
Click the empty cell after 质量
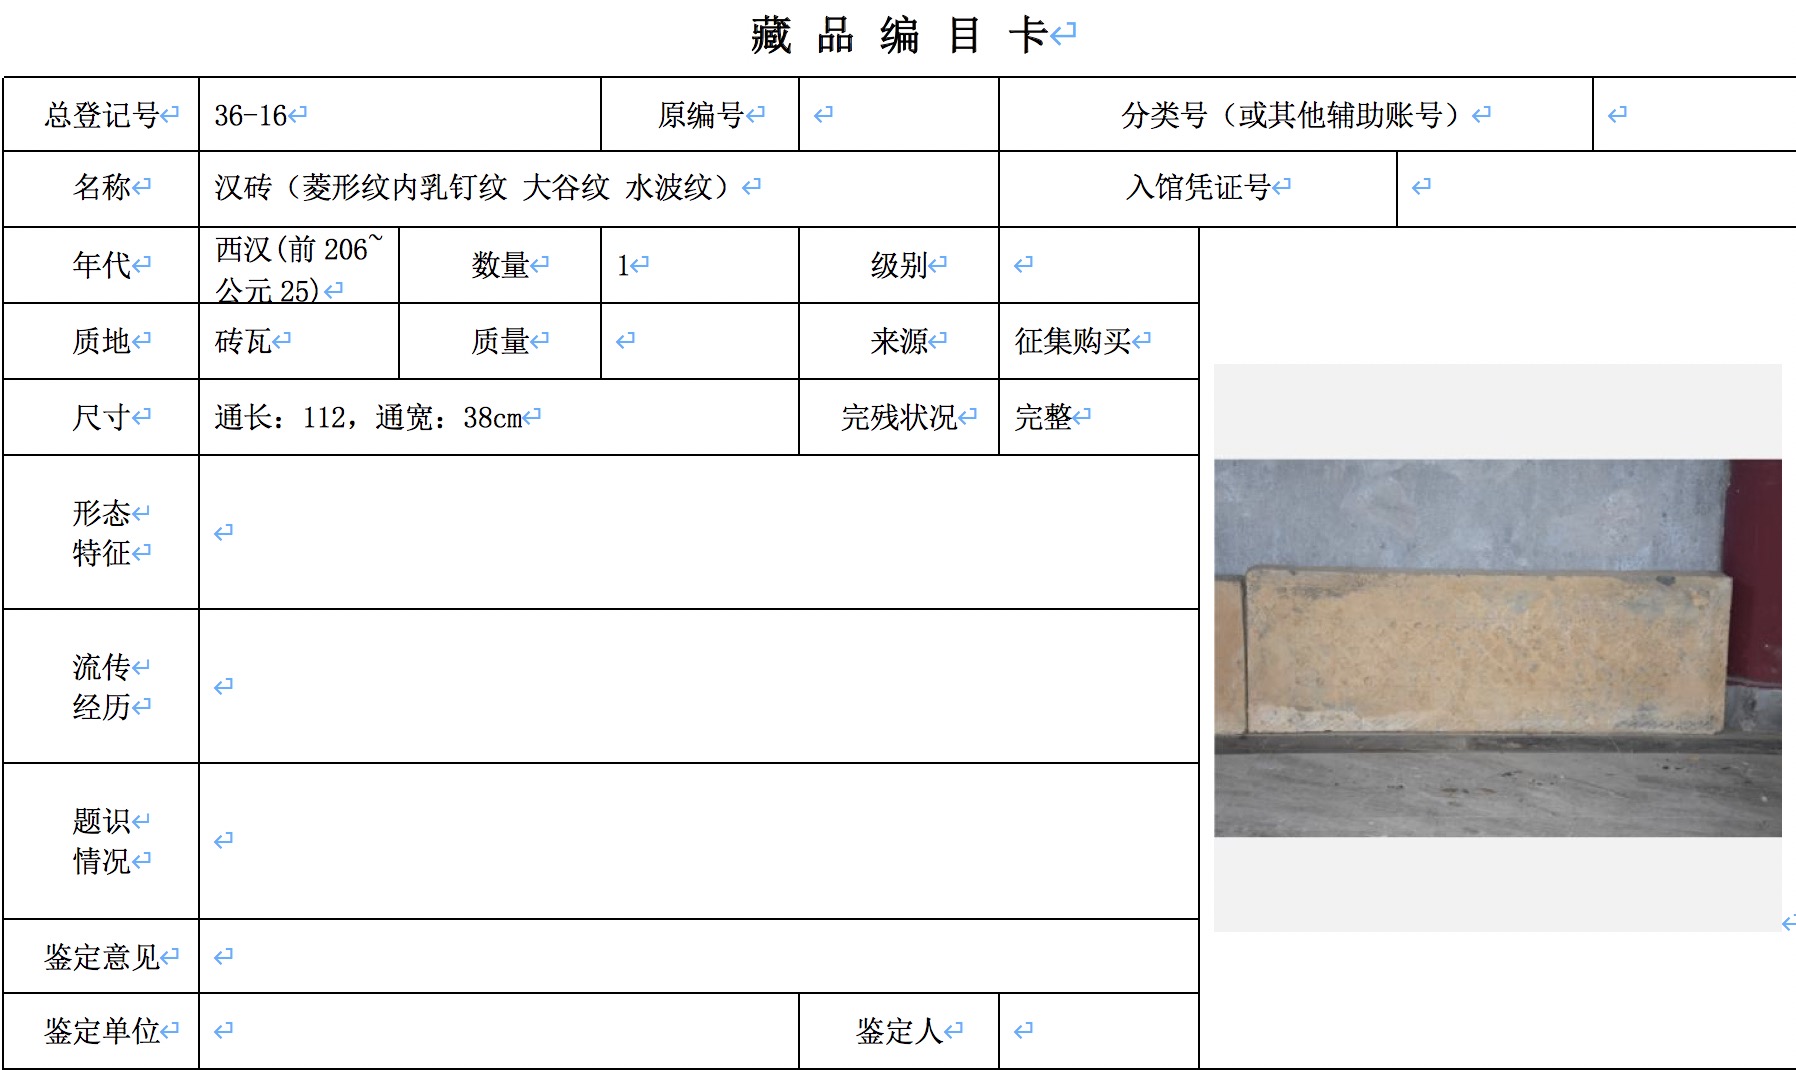pyautogui.click(x=700, y=341)
